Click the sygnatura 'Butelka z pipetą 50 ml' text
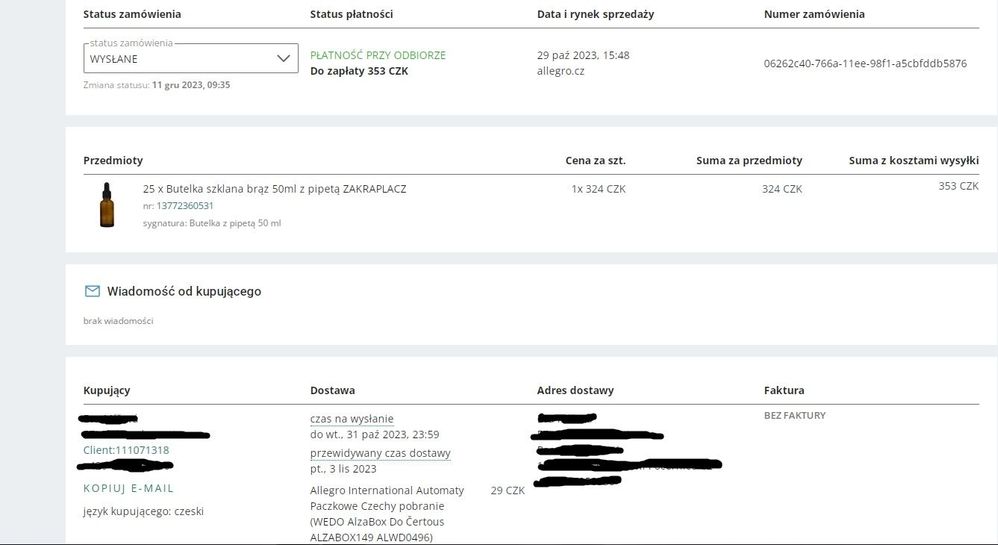Screen dimensions: 998x545 point(212,223)
